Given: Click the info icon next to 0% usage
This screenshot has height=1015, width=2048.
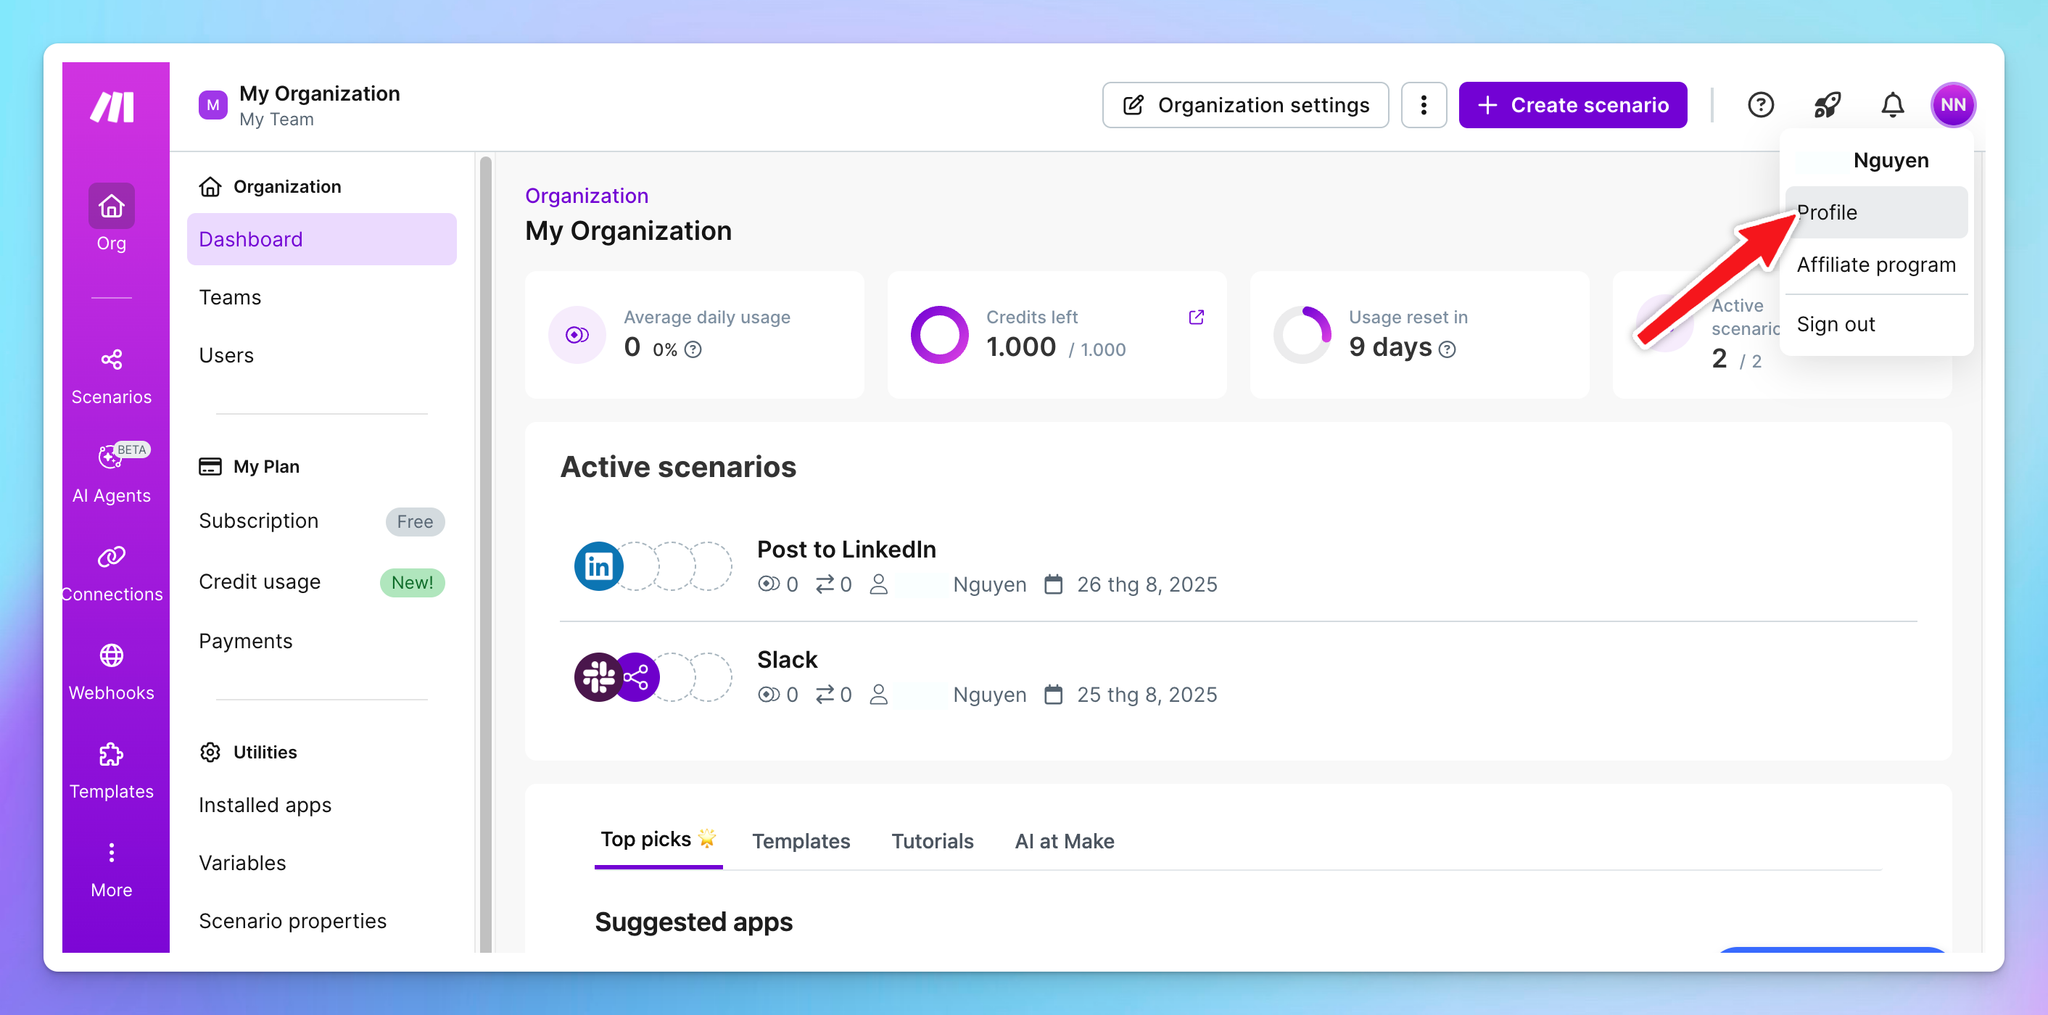Looking at the screenshot, I should pyautogui.click(x=693, y=349).
